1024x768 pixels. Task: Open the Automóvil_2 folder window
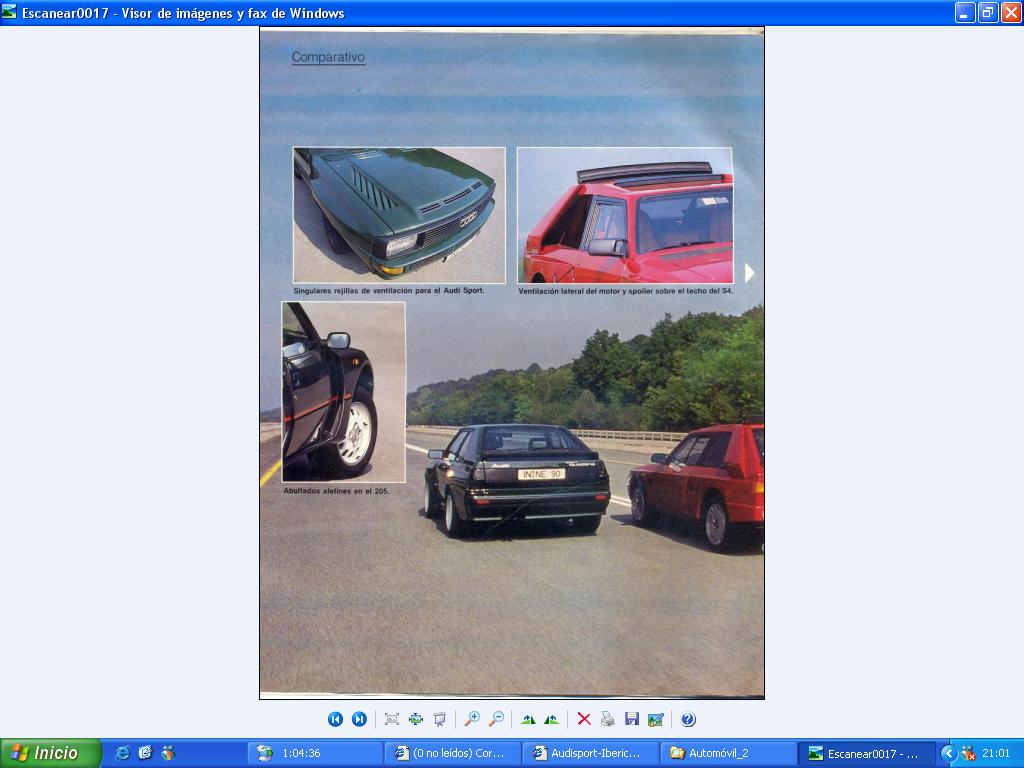[728, 754]
